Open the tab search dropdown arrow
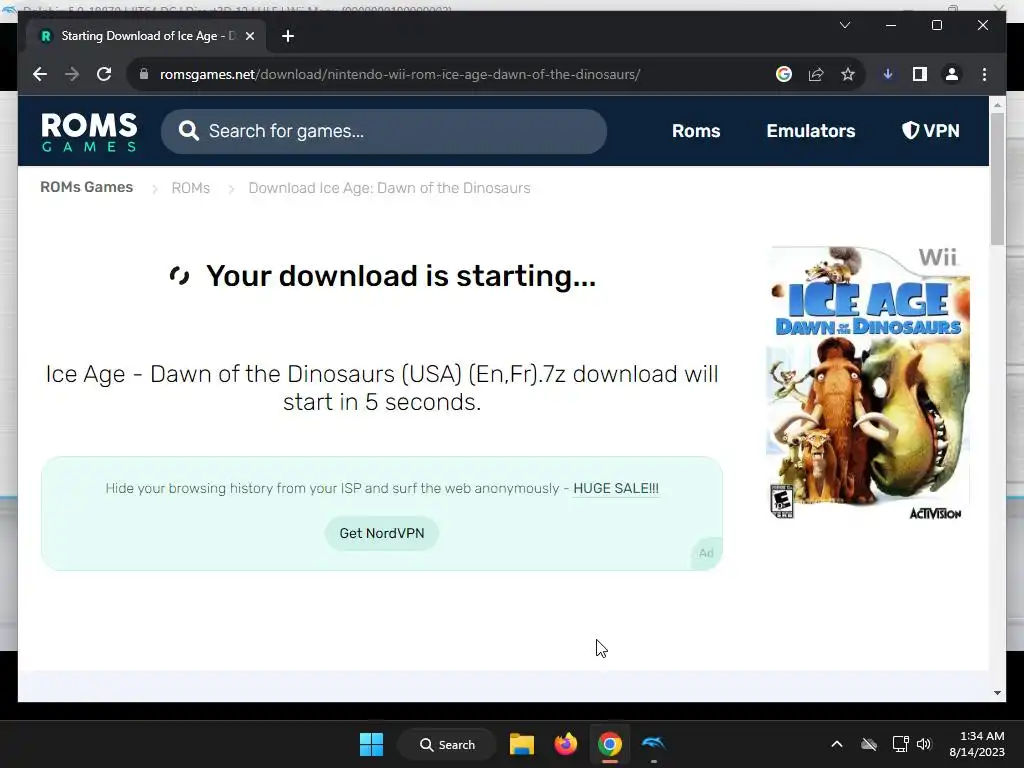This screenshot has height=768, width=1024. [x=844, y=25]
